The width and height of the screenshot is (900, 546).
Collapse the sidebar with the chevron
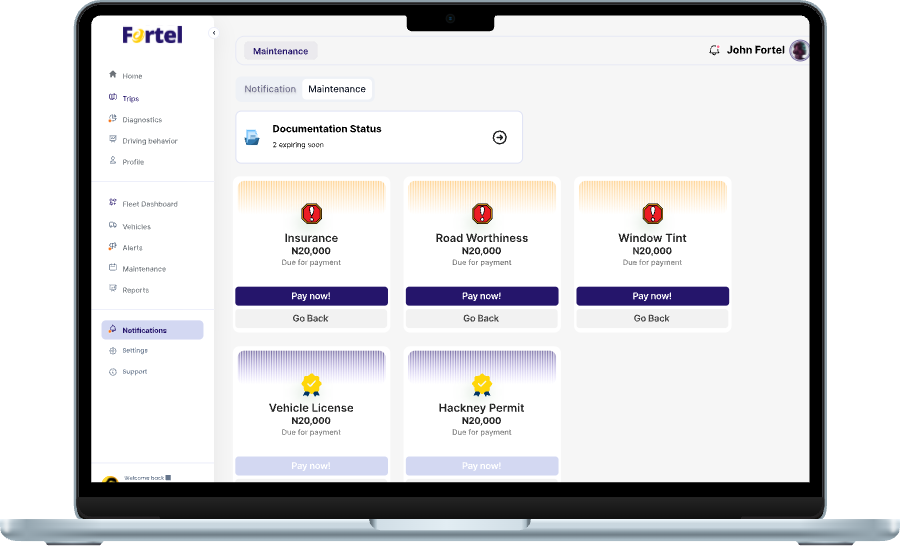(214, 33)
